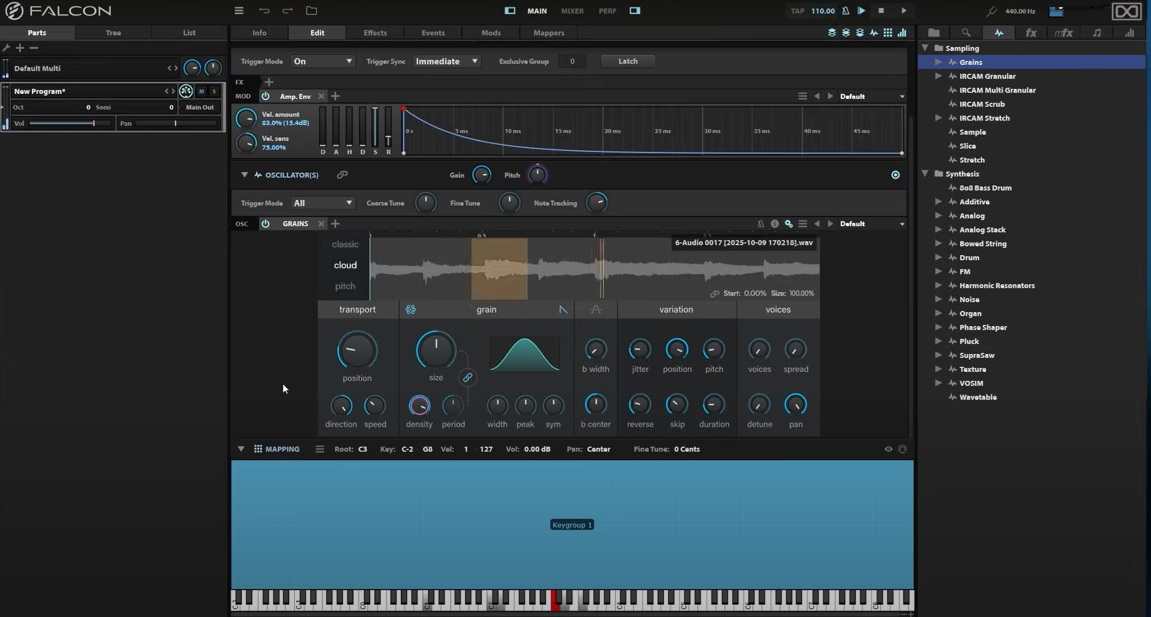Click the search magnifier in the browser

965,33
